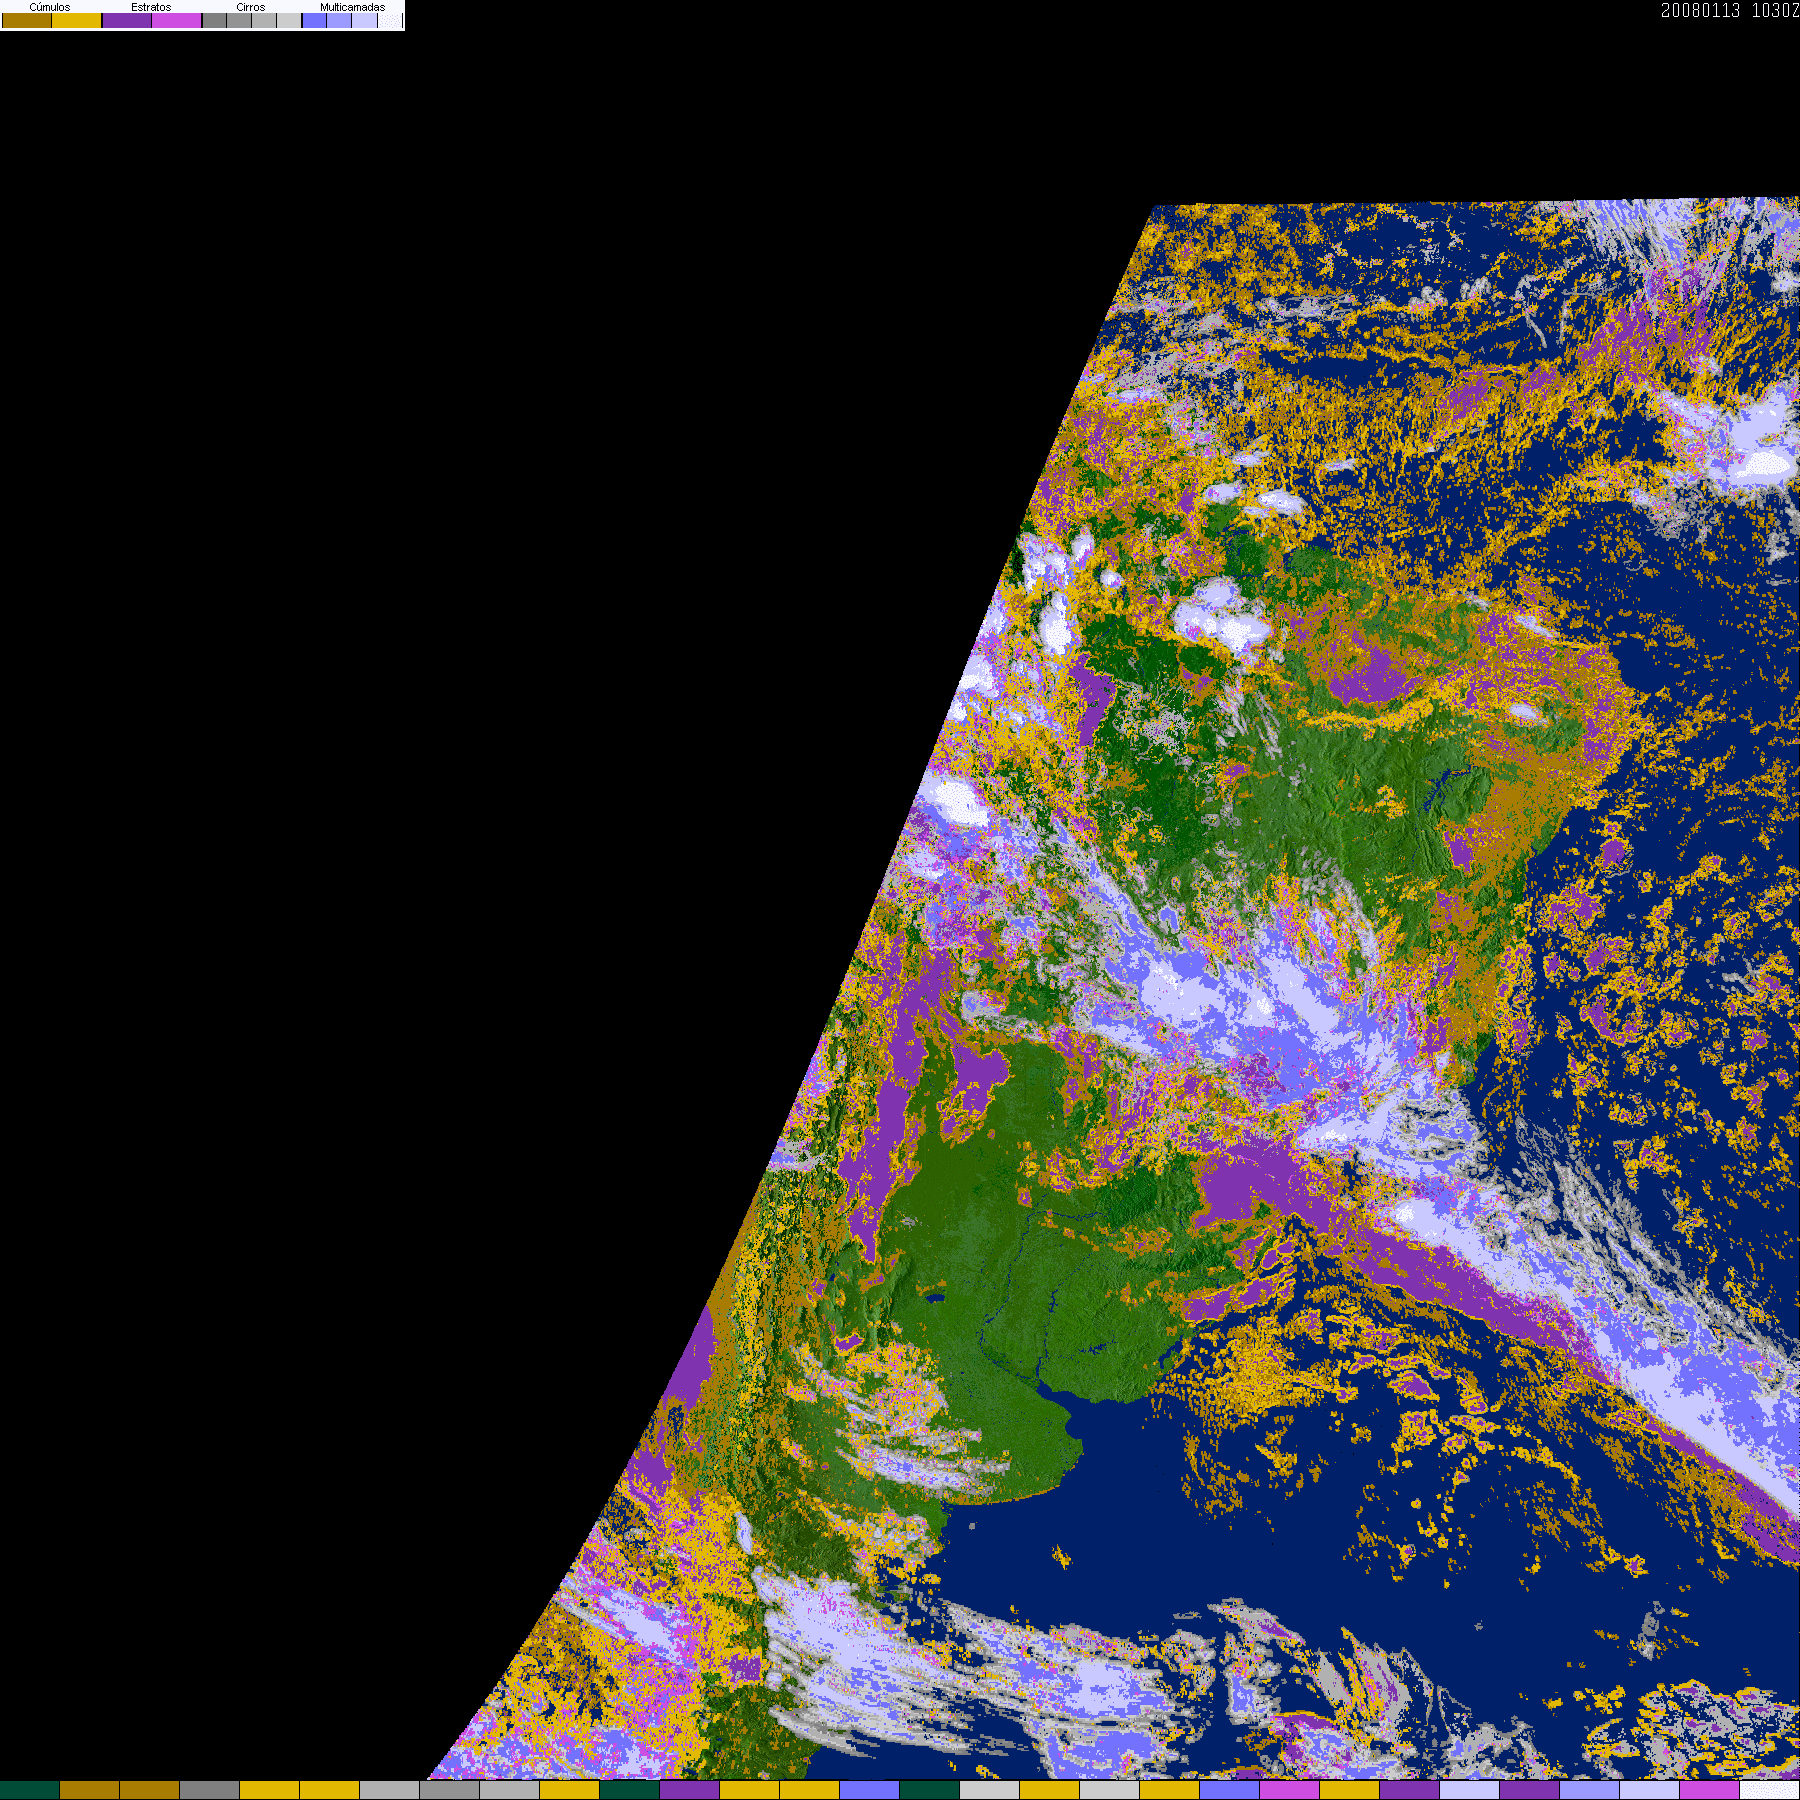Select the dark purple Estratos swatch

click(x=127, y=20)
